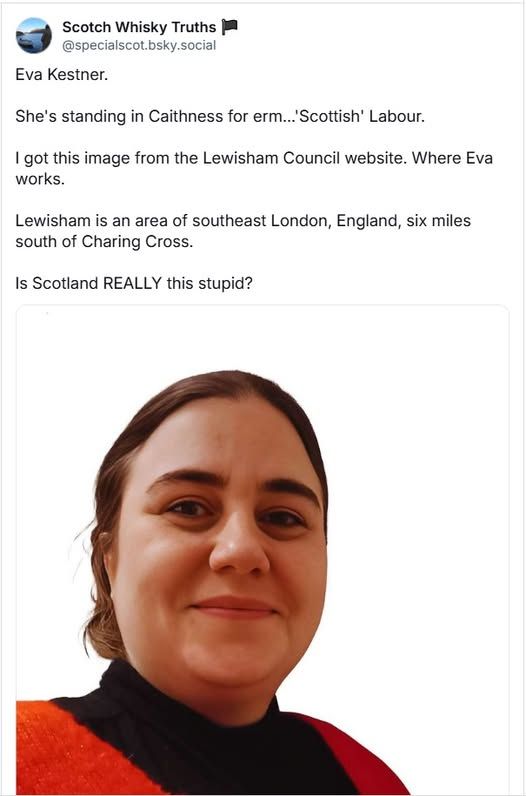526x796 pixels.
Task: Click the capitalized word "REALLY"
Action: coord(132,283)
